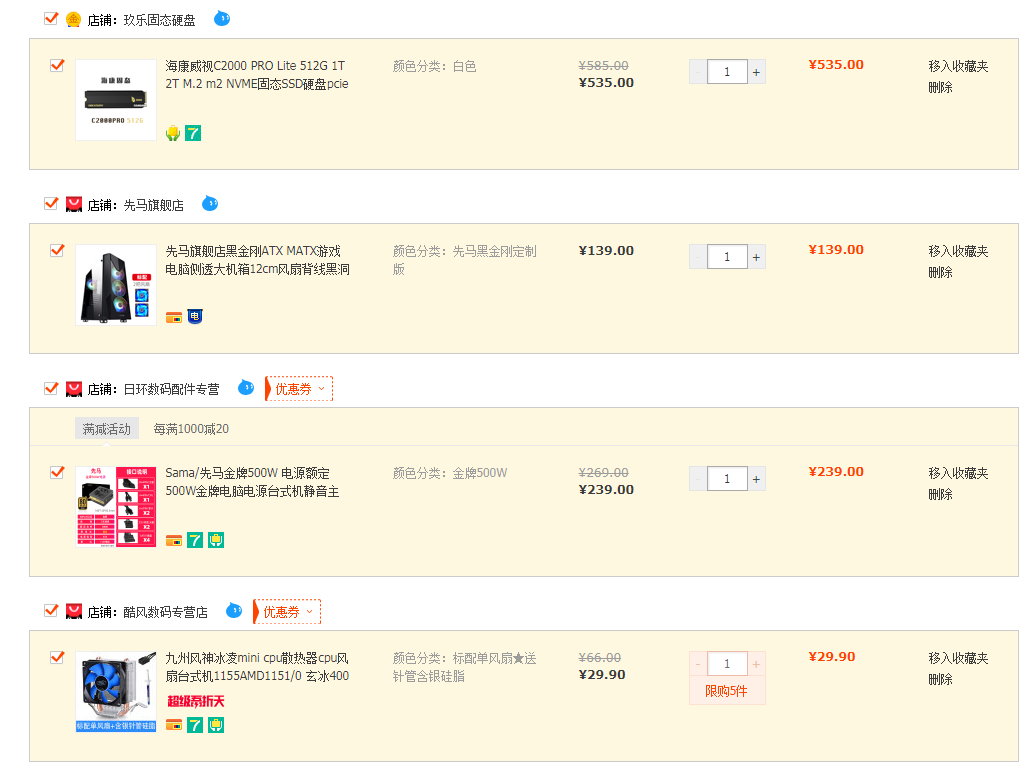Uncheck the 先马黑金刚 case item checkbox
1028x776 pixels.
(57, 250)
